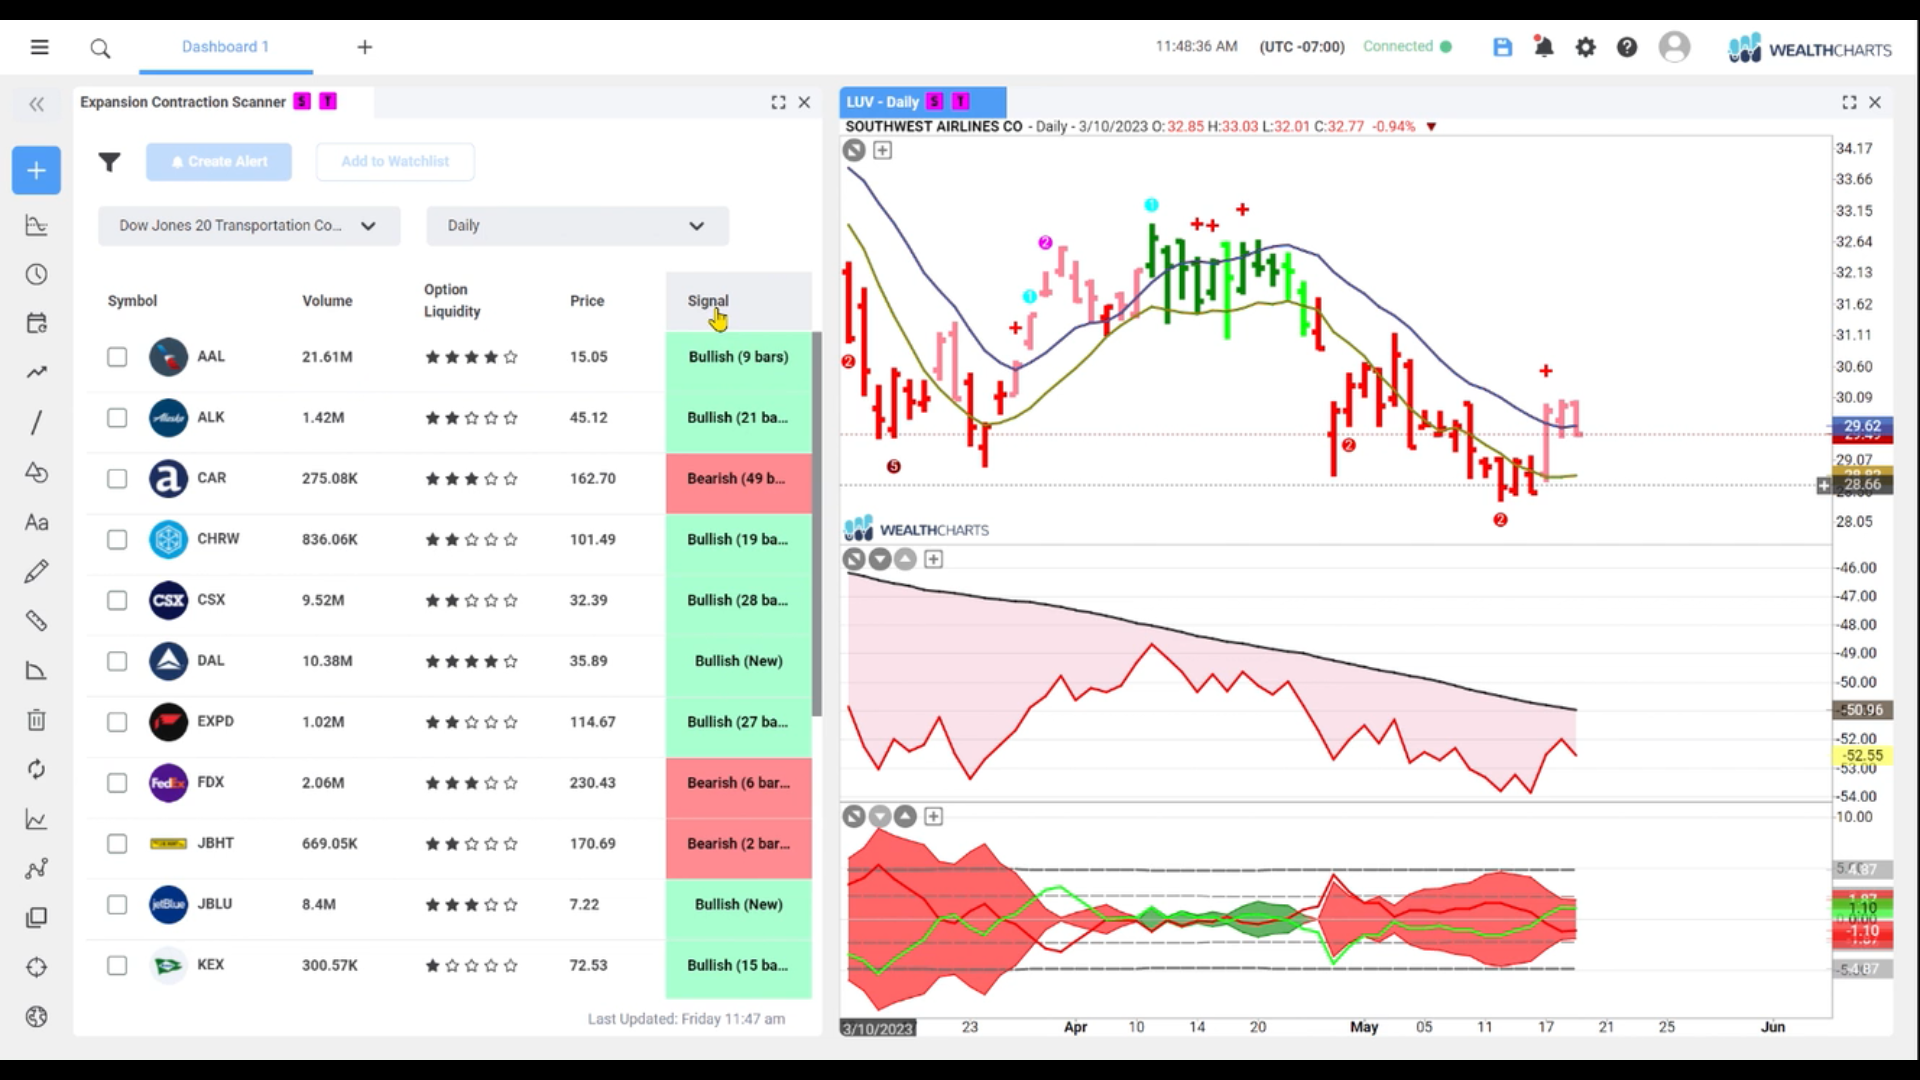1920x1080 pixels.
Task: Check the ALK row checkbox
Action: [117, 418]
